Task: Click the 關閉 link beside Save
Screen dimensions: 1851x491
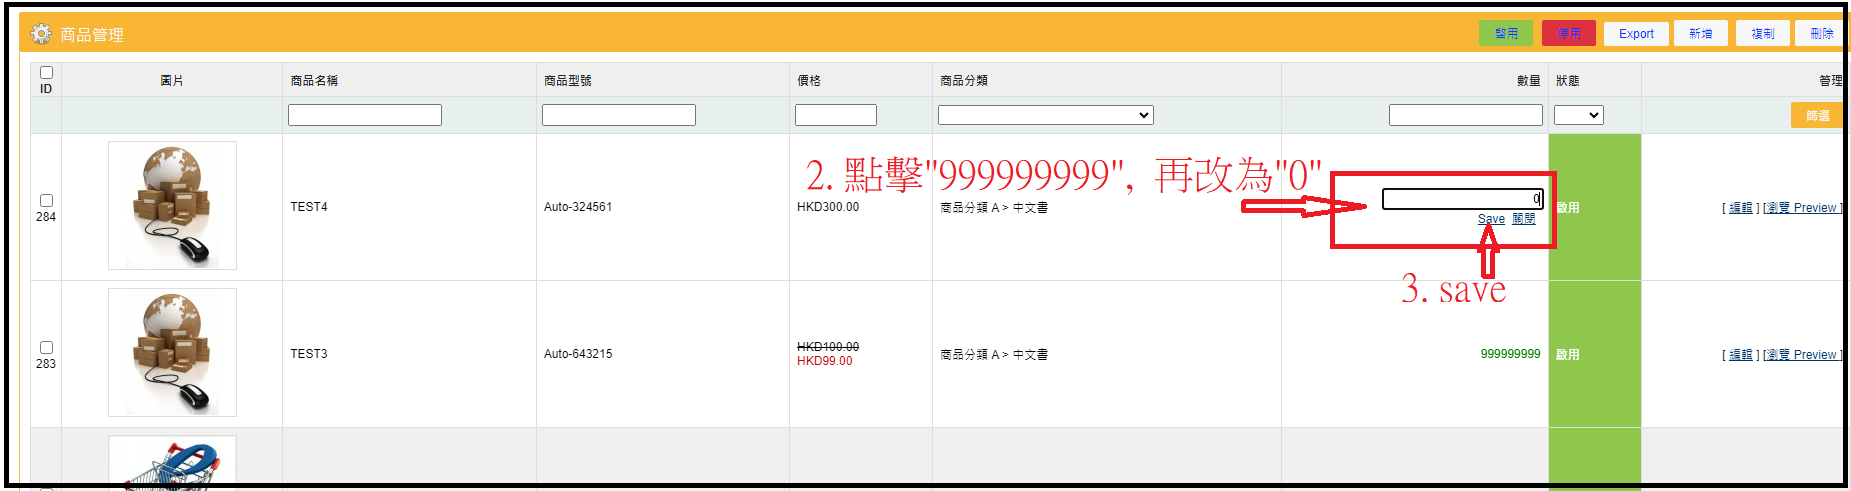Action: click(x=1523, y=219)
